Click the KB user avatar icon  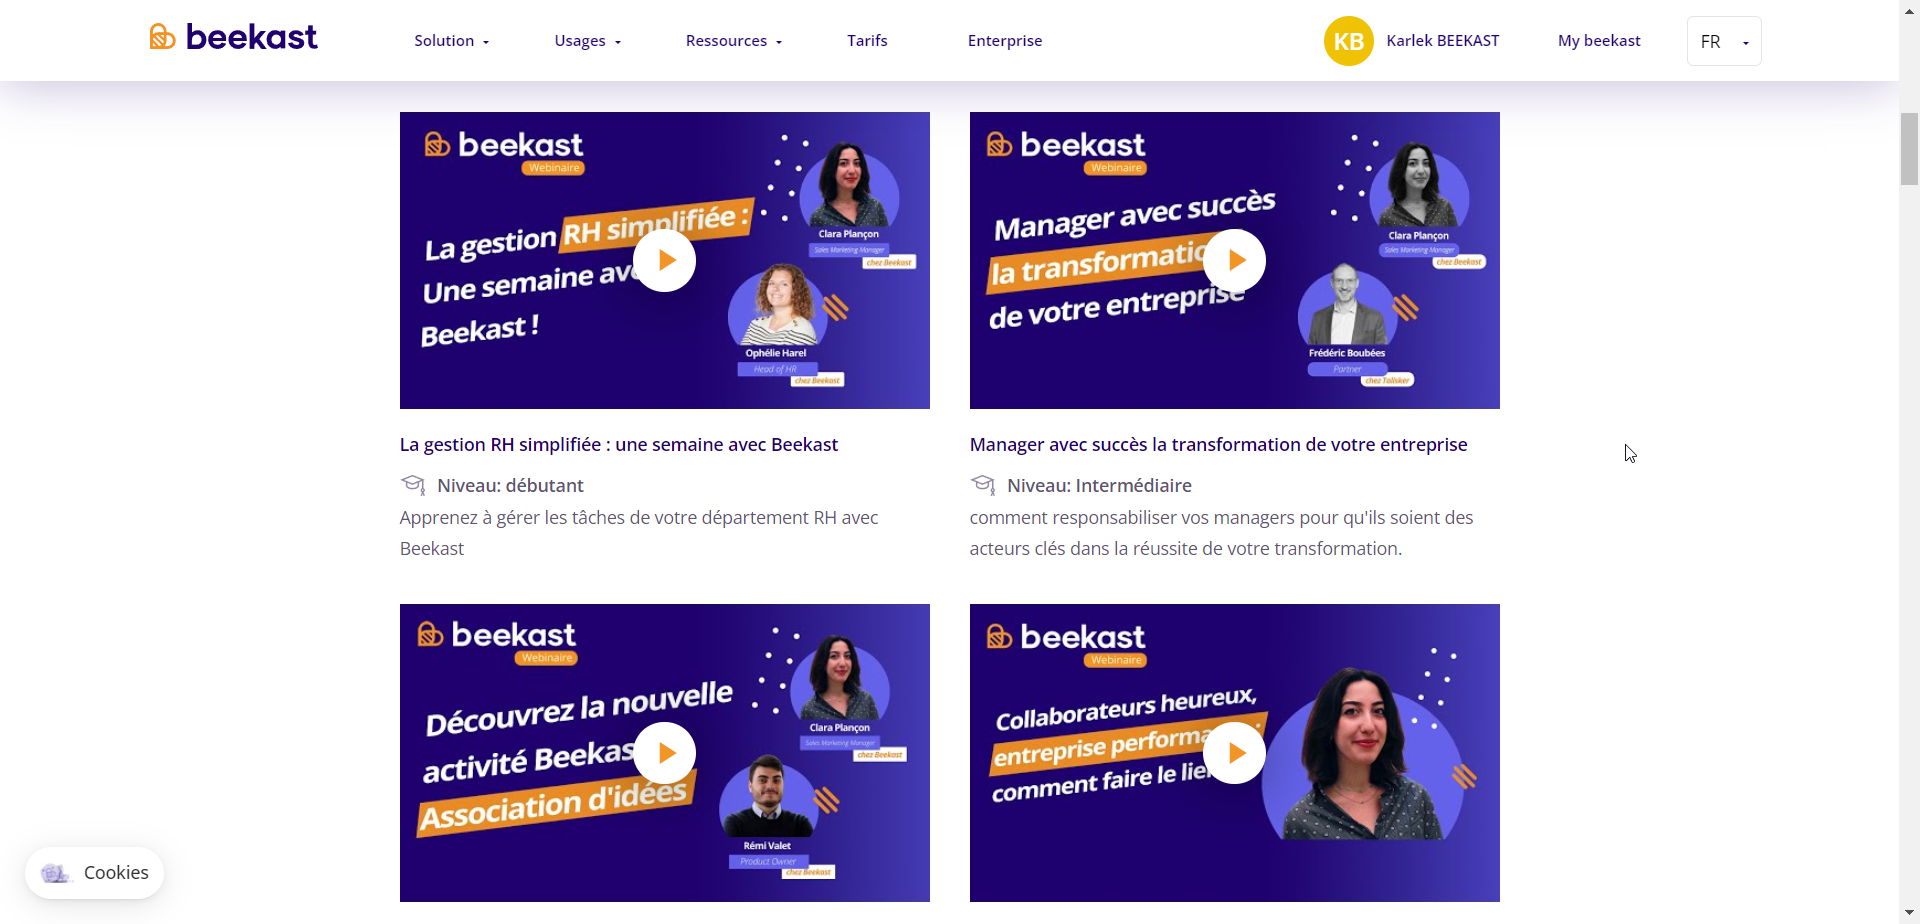click(1348, 41)
